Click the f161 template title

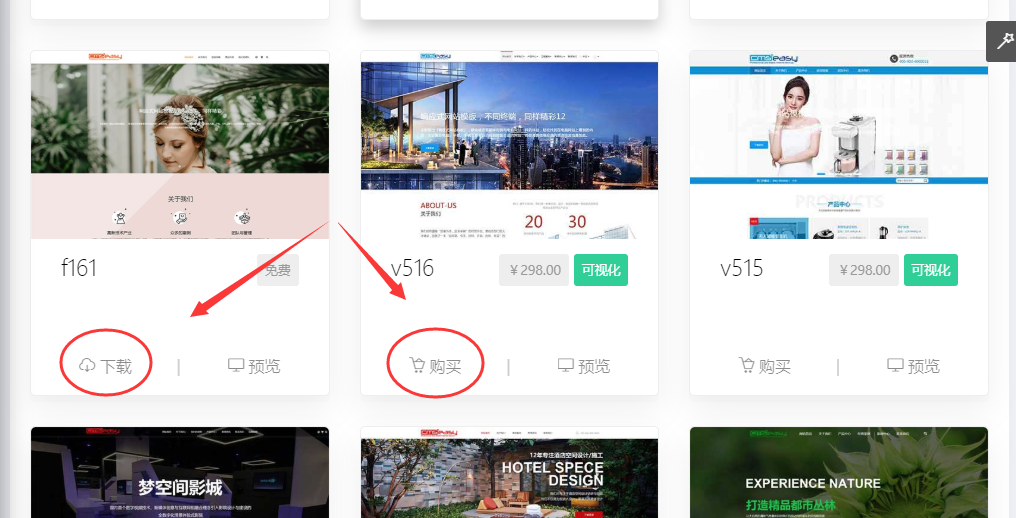tap(79, 269)
